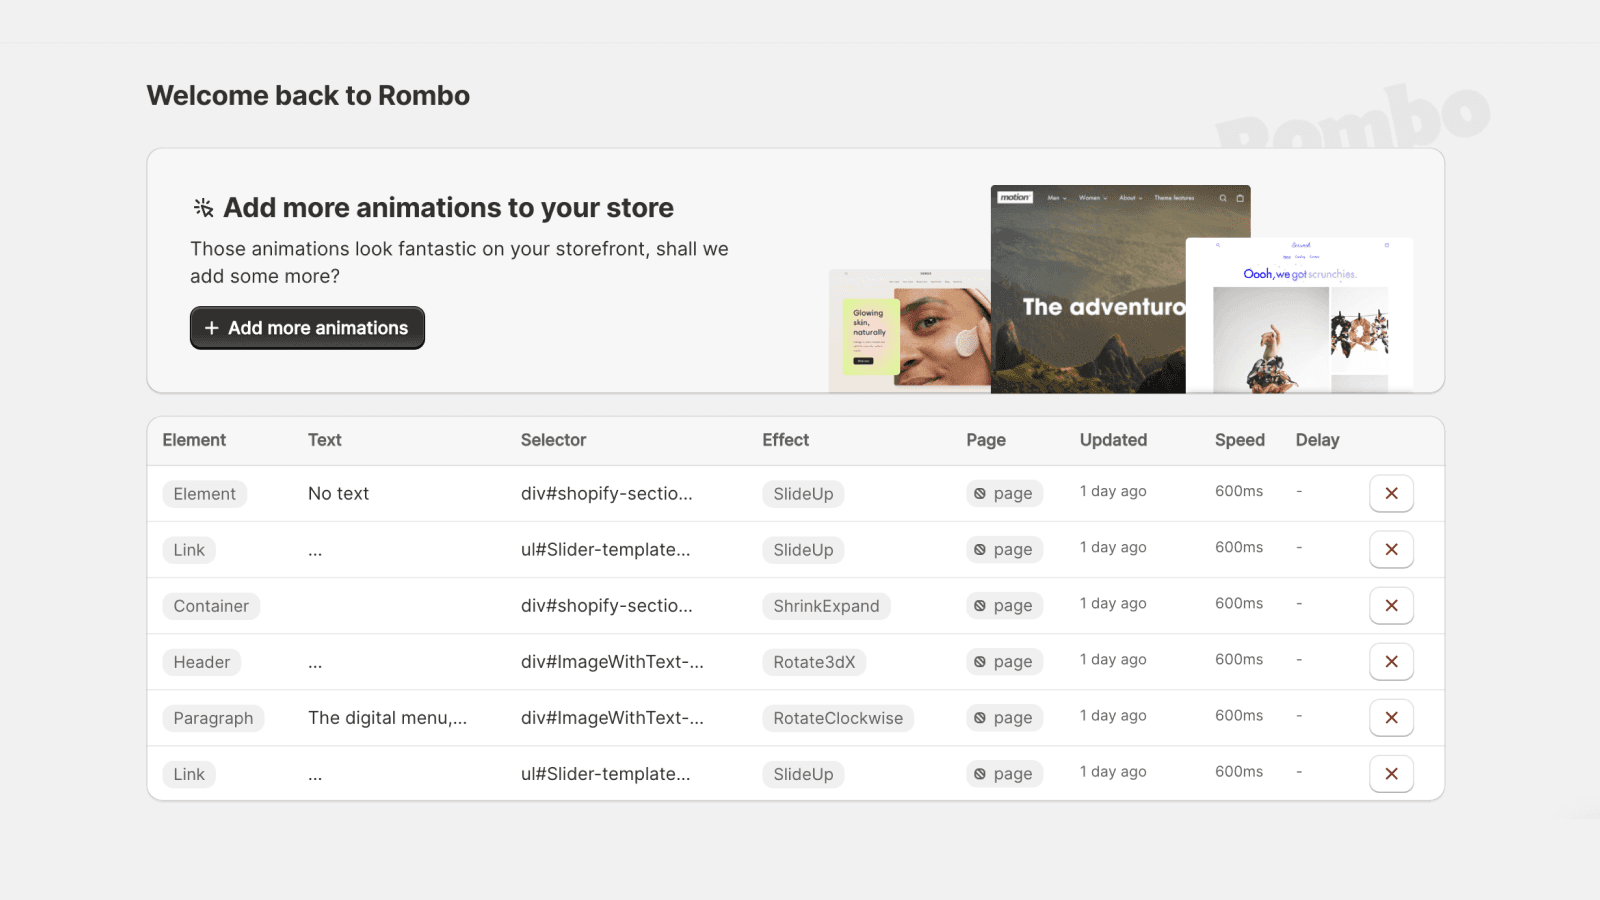Delete the bottom Link row animation
Image resolution: width=1600 pixels, height=900 pixels.
tap(1391, 773)
